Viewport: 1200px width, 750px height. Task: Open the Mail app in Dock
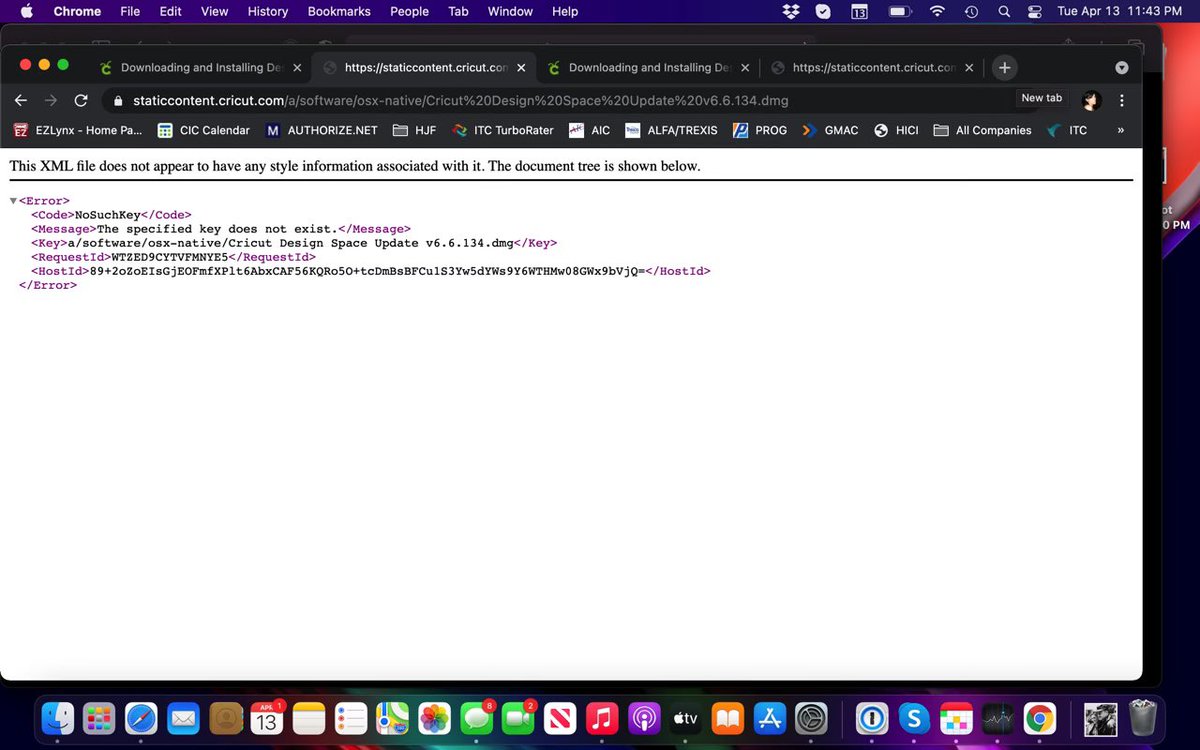click(x=183, y=718)
